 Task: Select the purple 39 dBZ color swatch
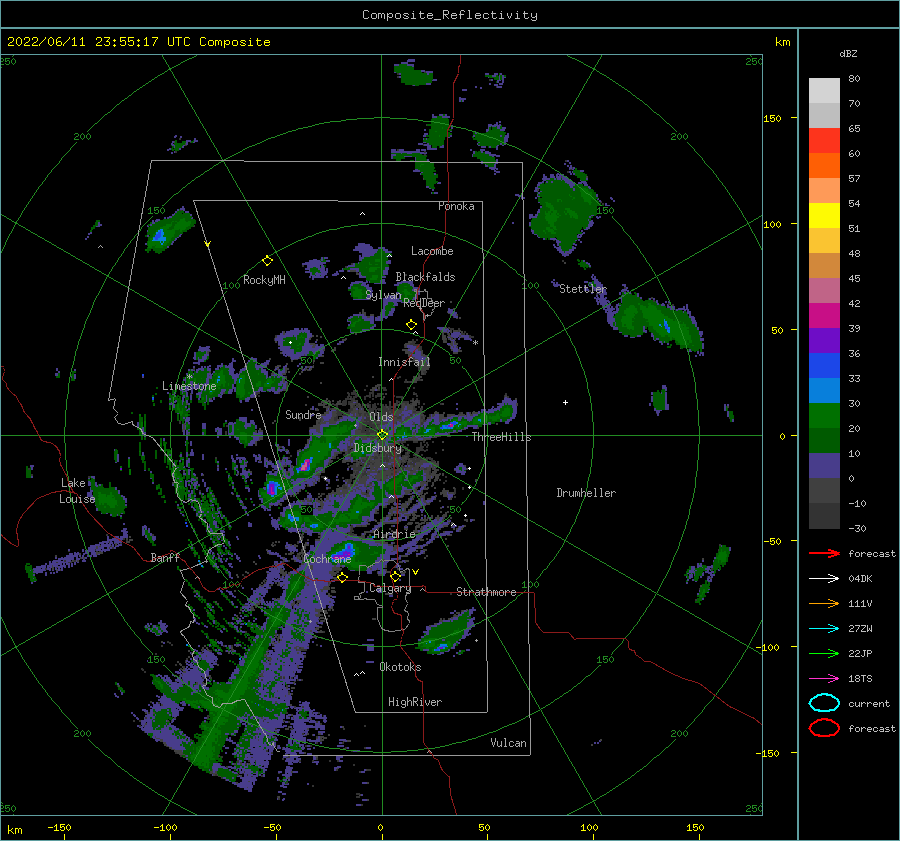pyautogui.click(x=824, y=341)
